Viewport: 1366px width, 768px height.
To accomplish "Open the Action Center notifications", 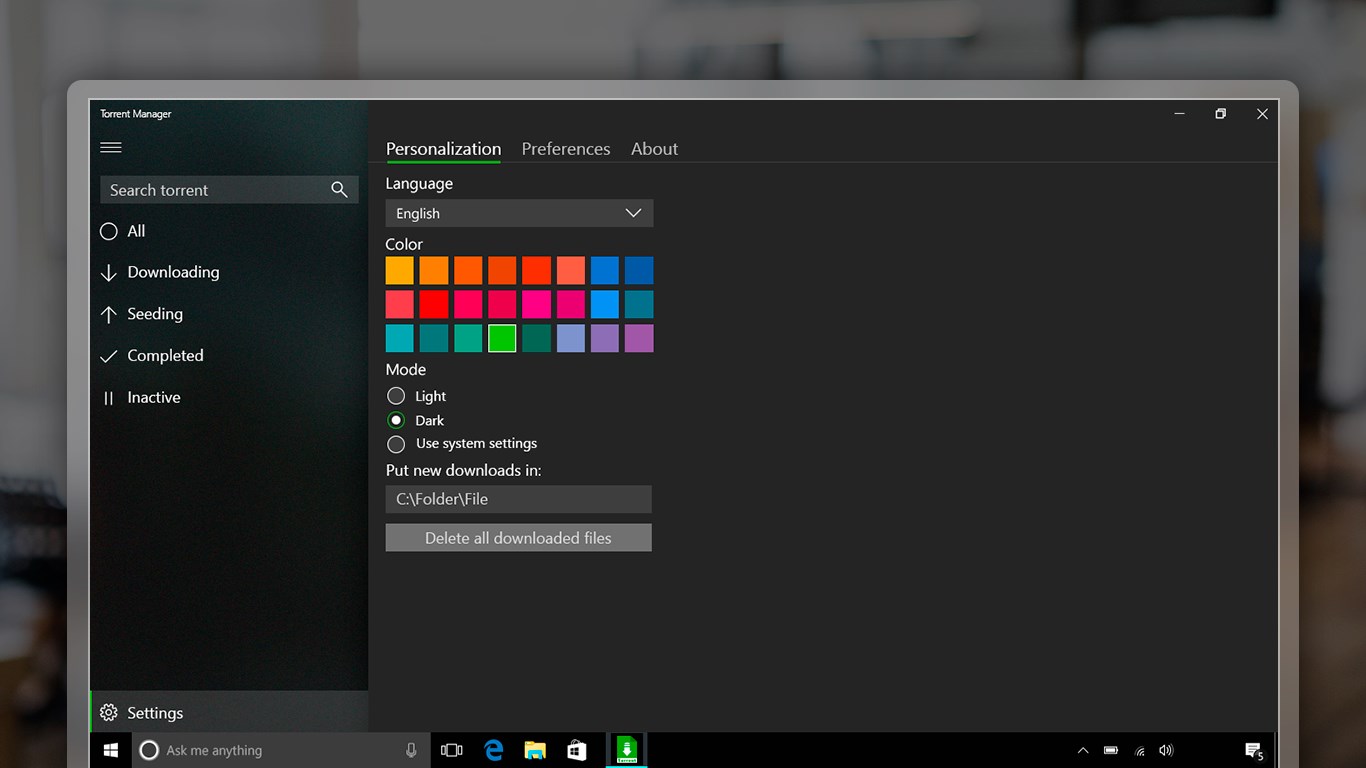I will pyautogui.click(x=1254, y=750).
